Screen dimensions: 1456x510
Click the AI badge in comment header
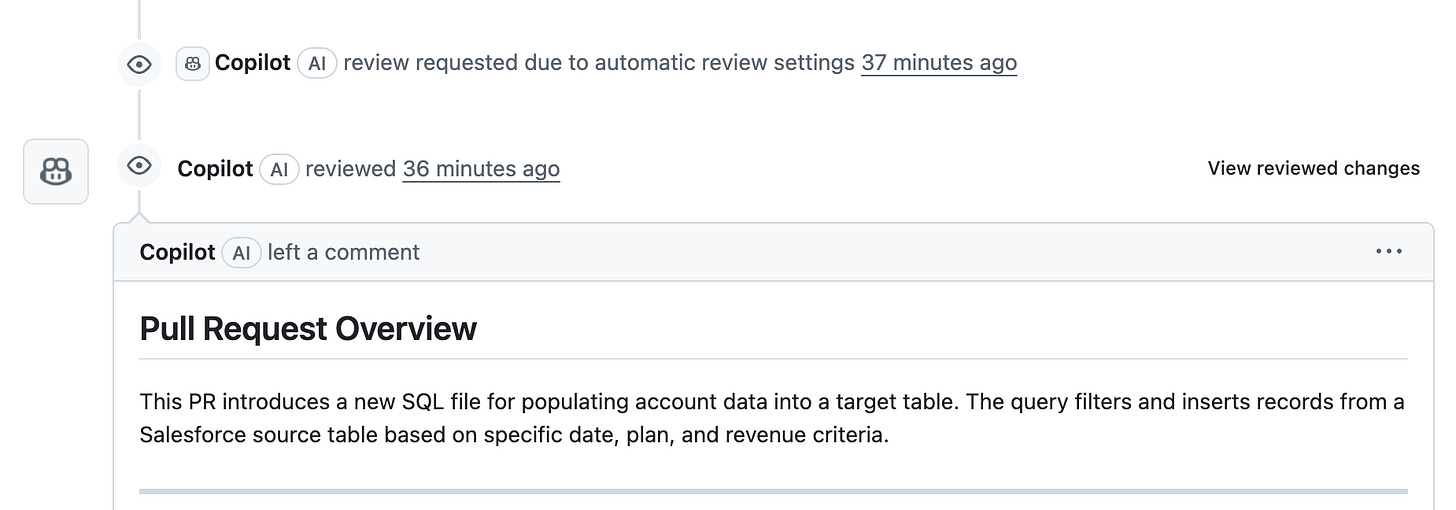click(x=241, y=253)
